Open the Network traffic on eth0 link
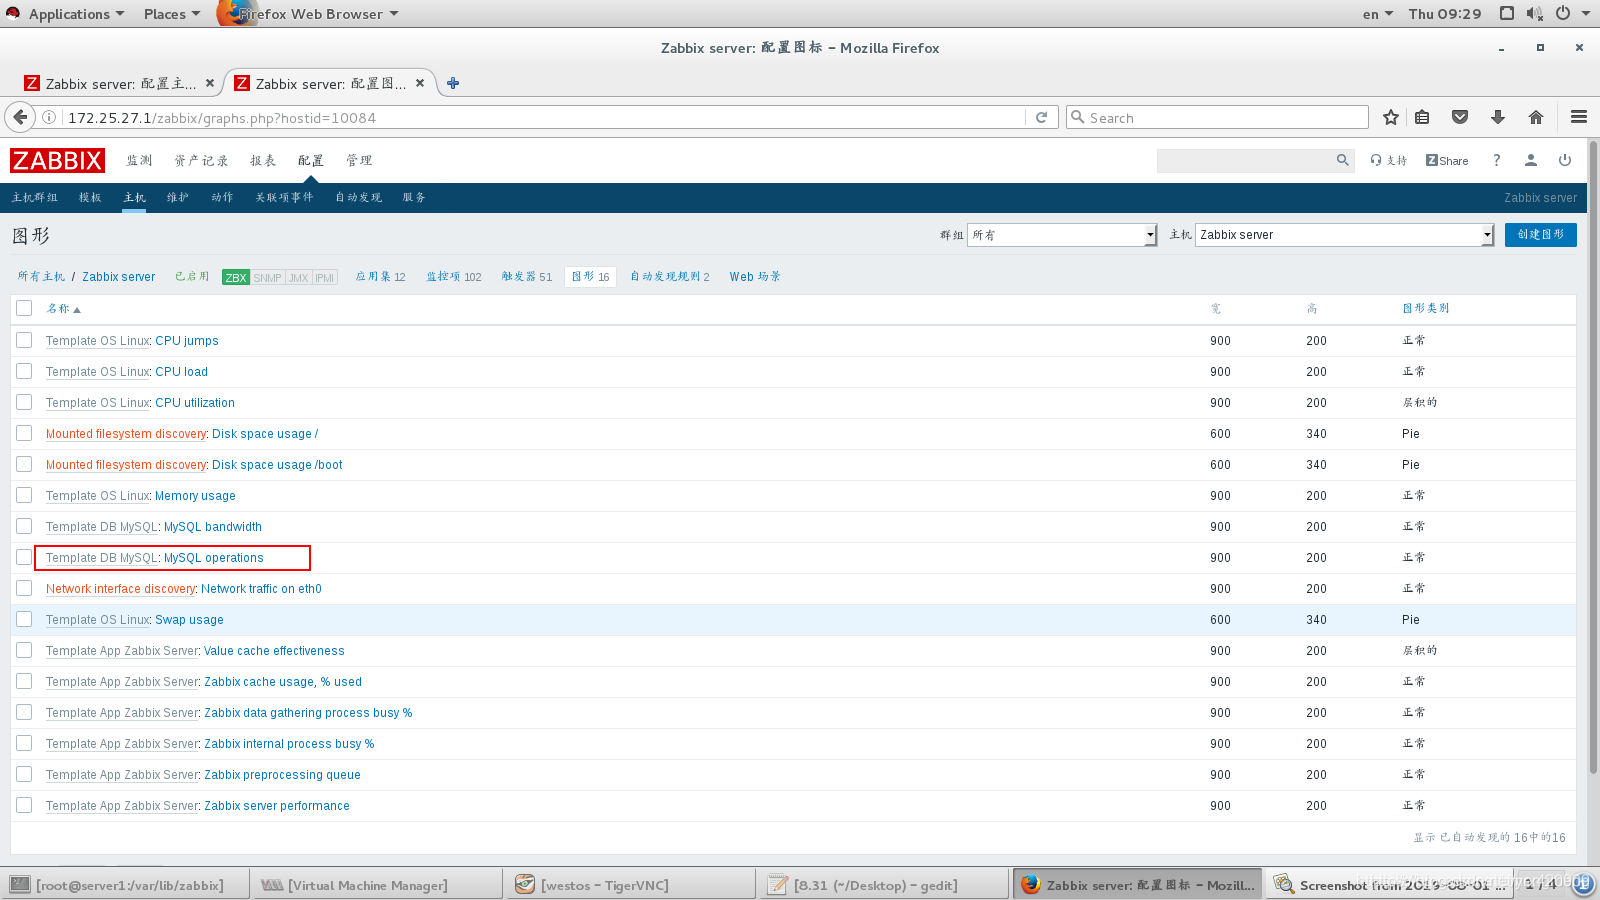 point(261,588)
